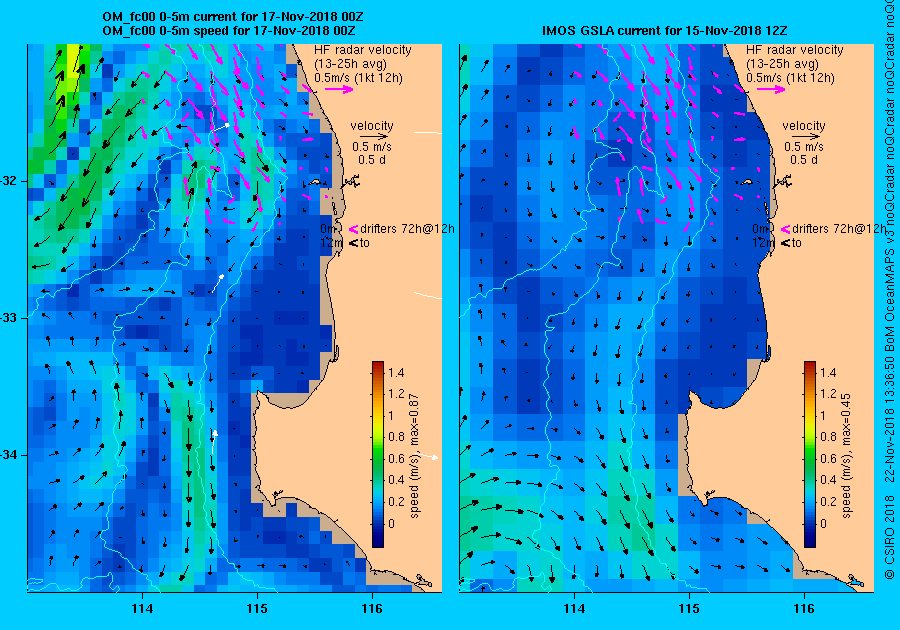The width and height of the screenshot is (900, 630).
Task: Click longitude label '114' under the GSLA map
Action: point(574,608)
